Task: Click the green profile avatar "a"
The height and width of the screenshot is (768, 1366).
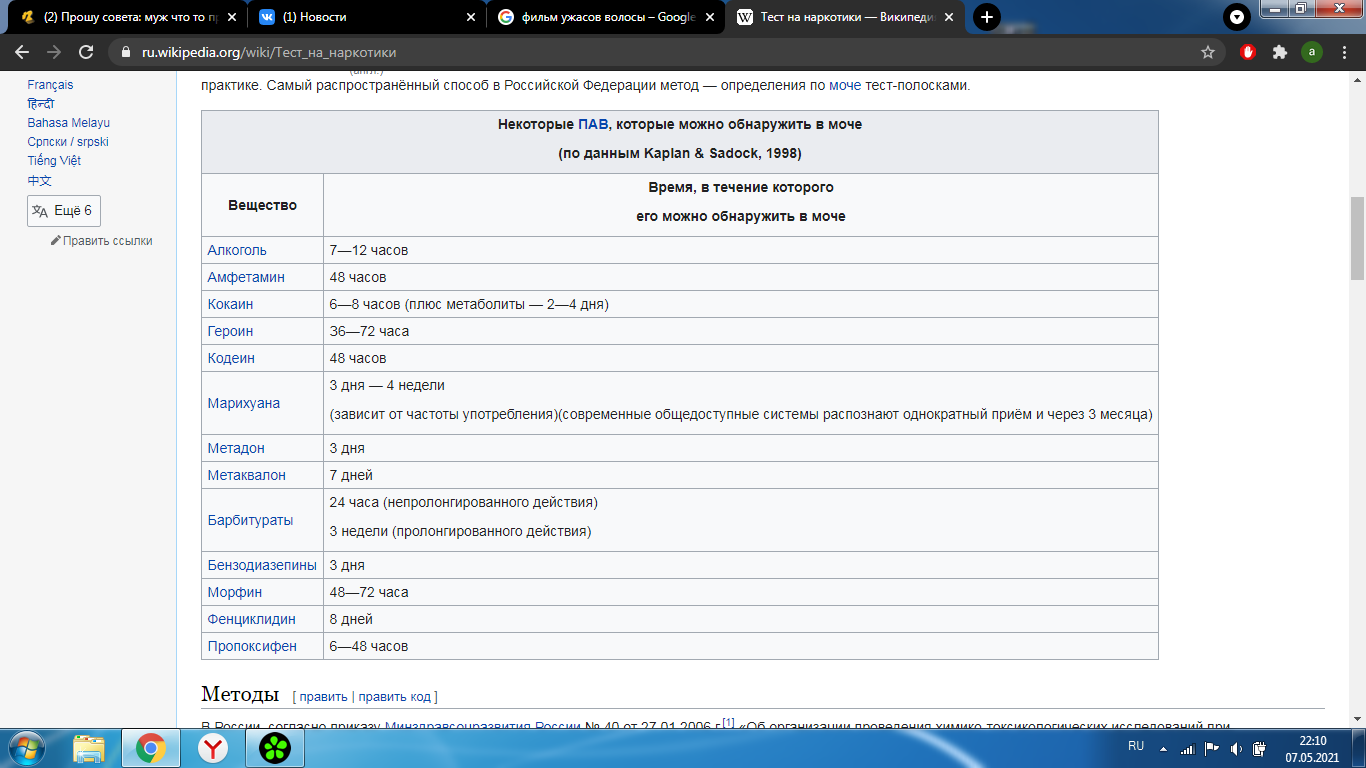Action: click(1311, 50)
